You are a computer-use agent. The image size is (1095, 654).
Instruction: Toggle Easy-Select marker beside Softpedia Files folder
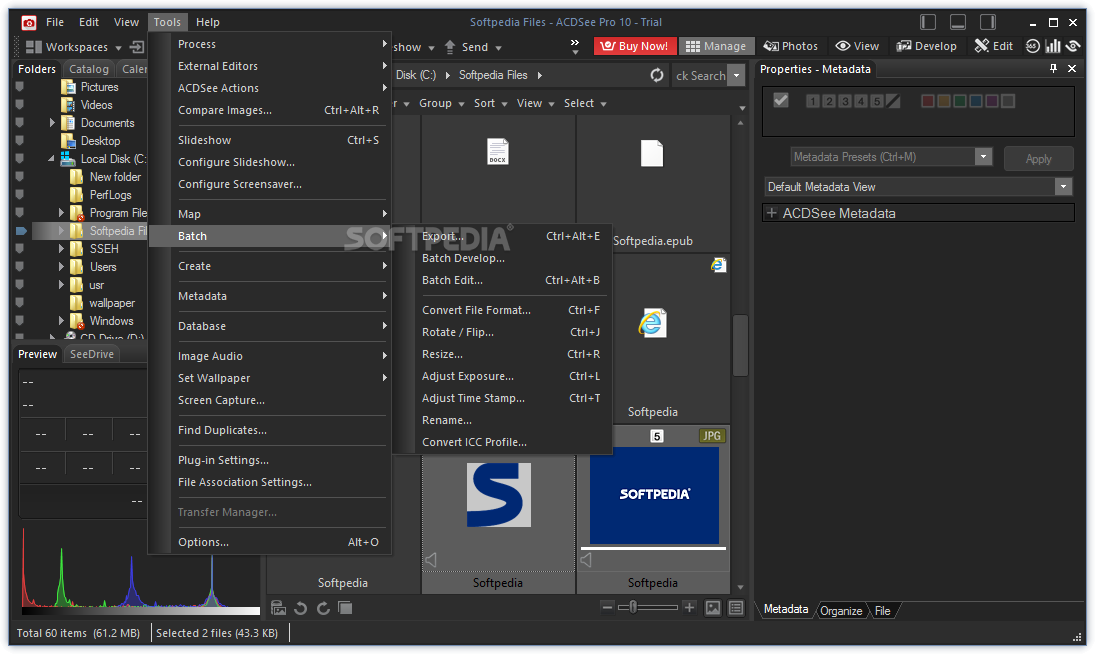click(20, 230)
